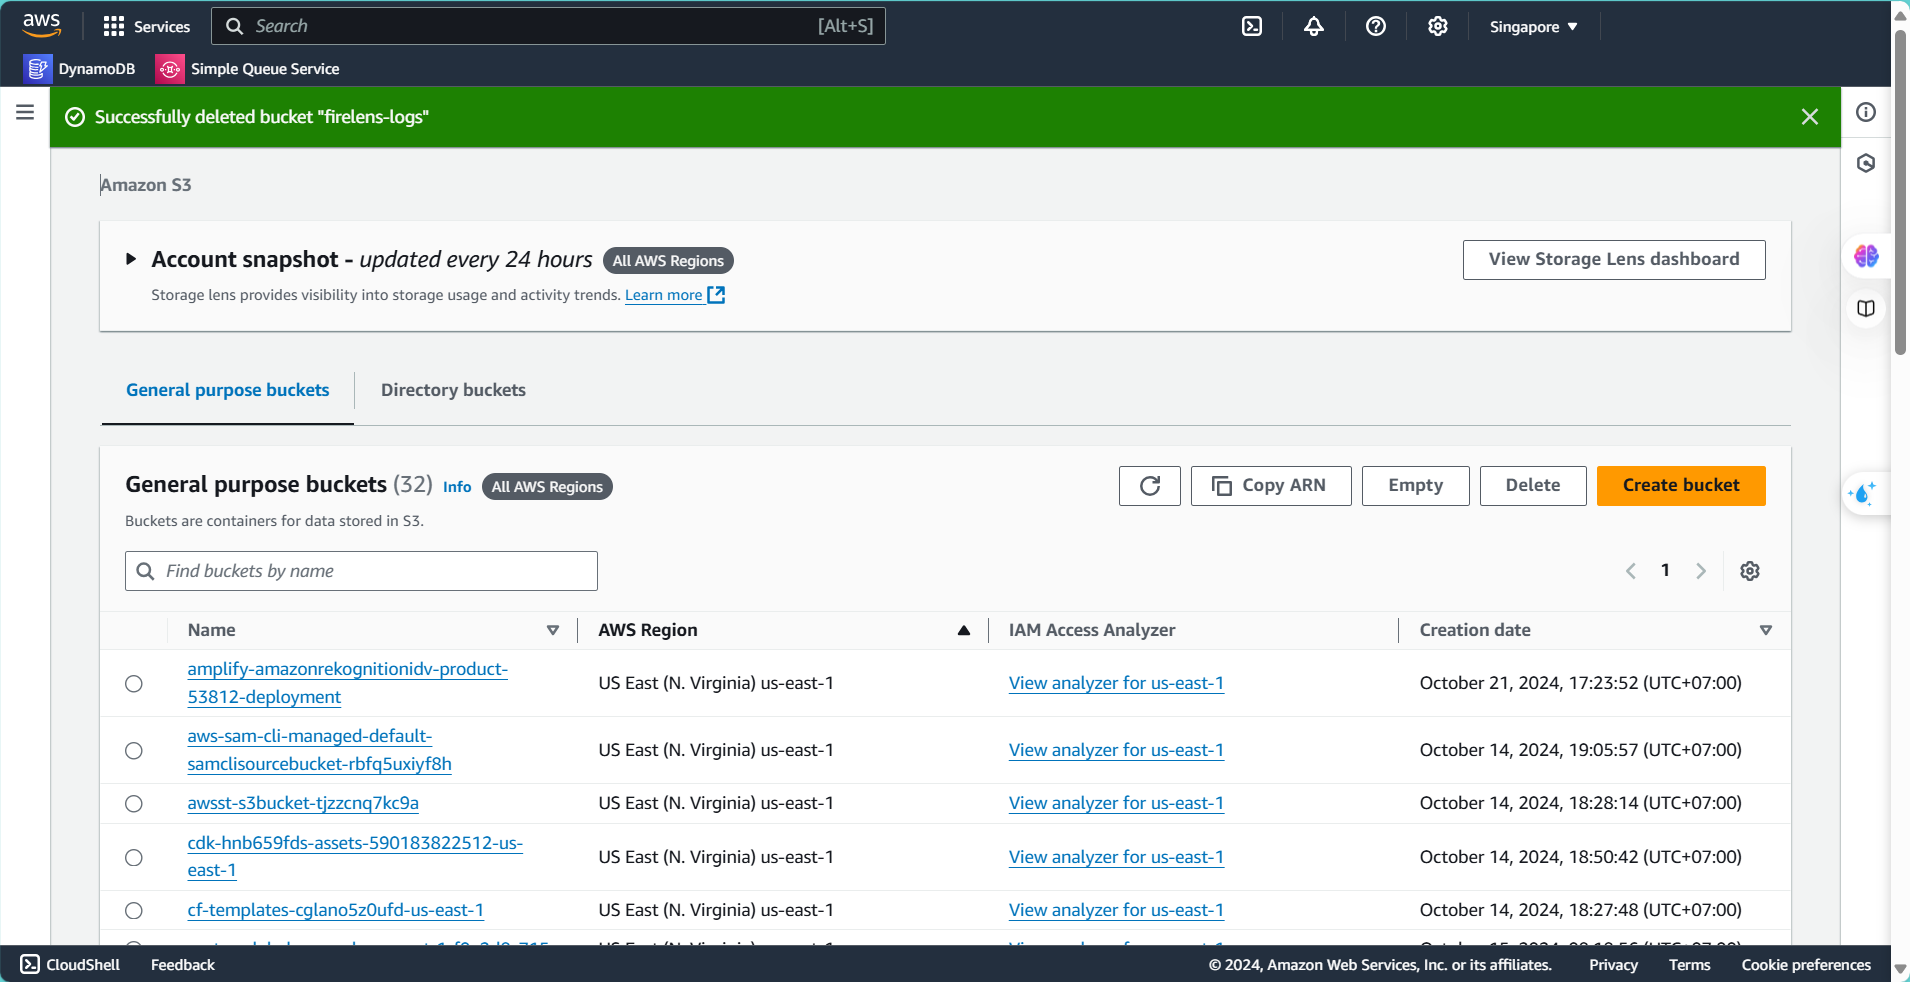
Task: Open aws-sam-cli-managed-default-samclisourcebucket bucket
Action: [x=319, y=750]
